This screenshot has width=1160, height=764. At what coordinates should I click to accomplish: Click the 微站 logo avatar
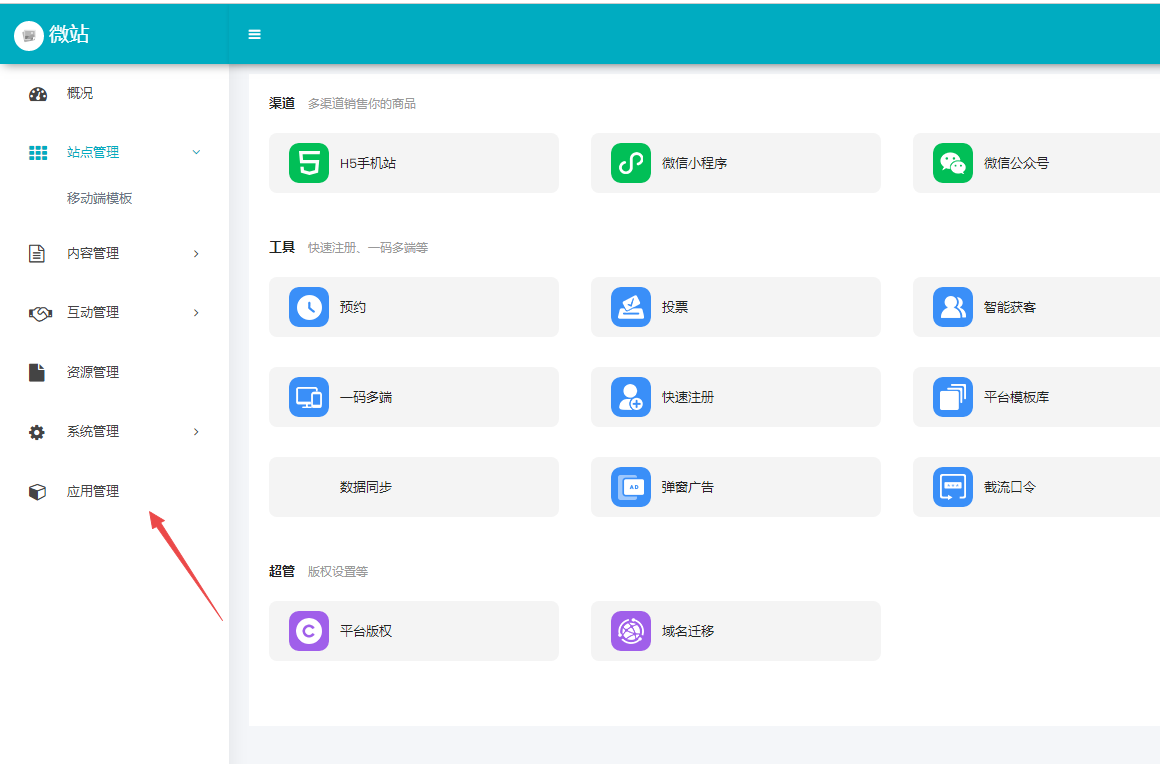(29, 36)
